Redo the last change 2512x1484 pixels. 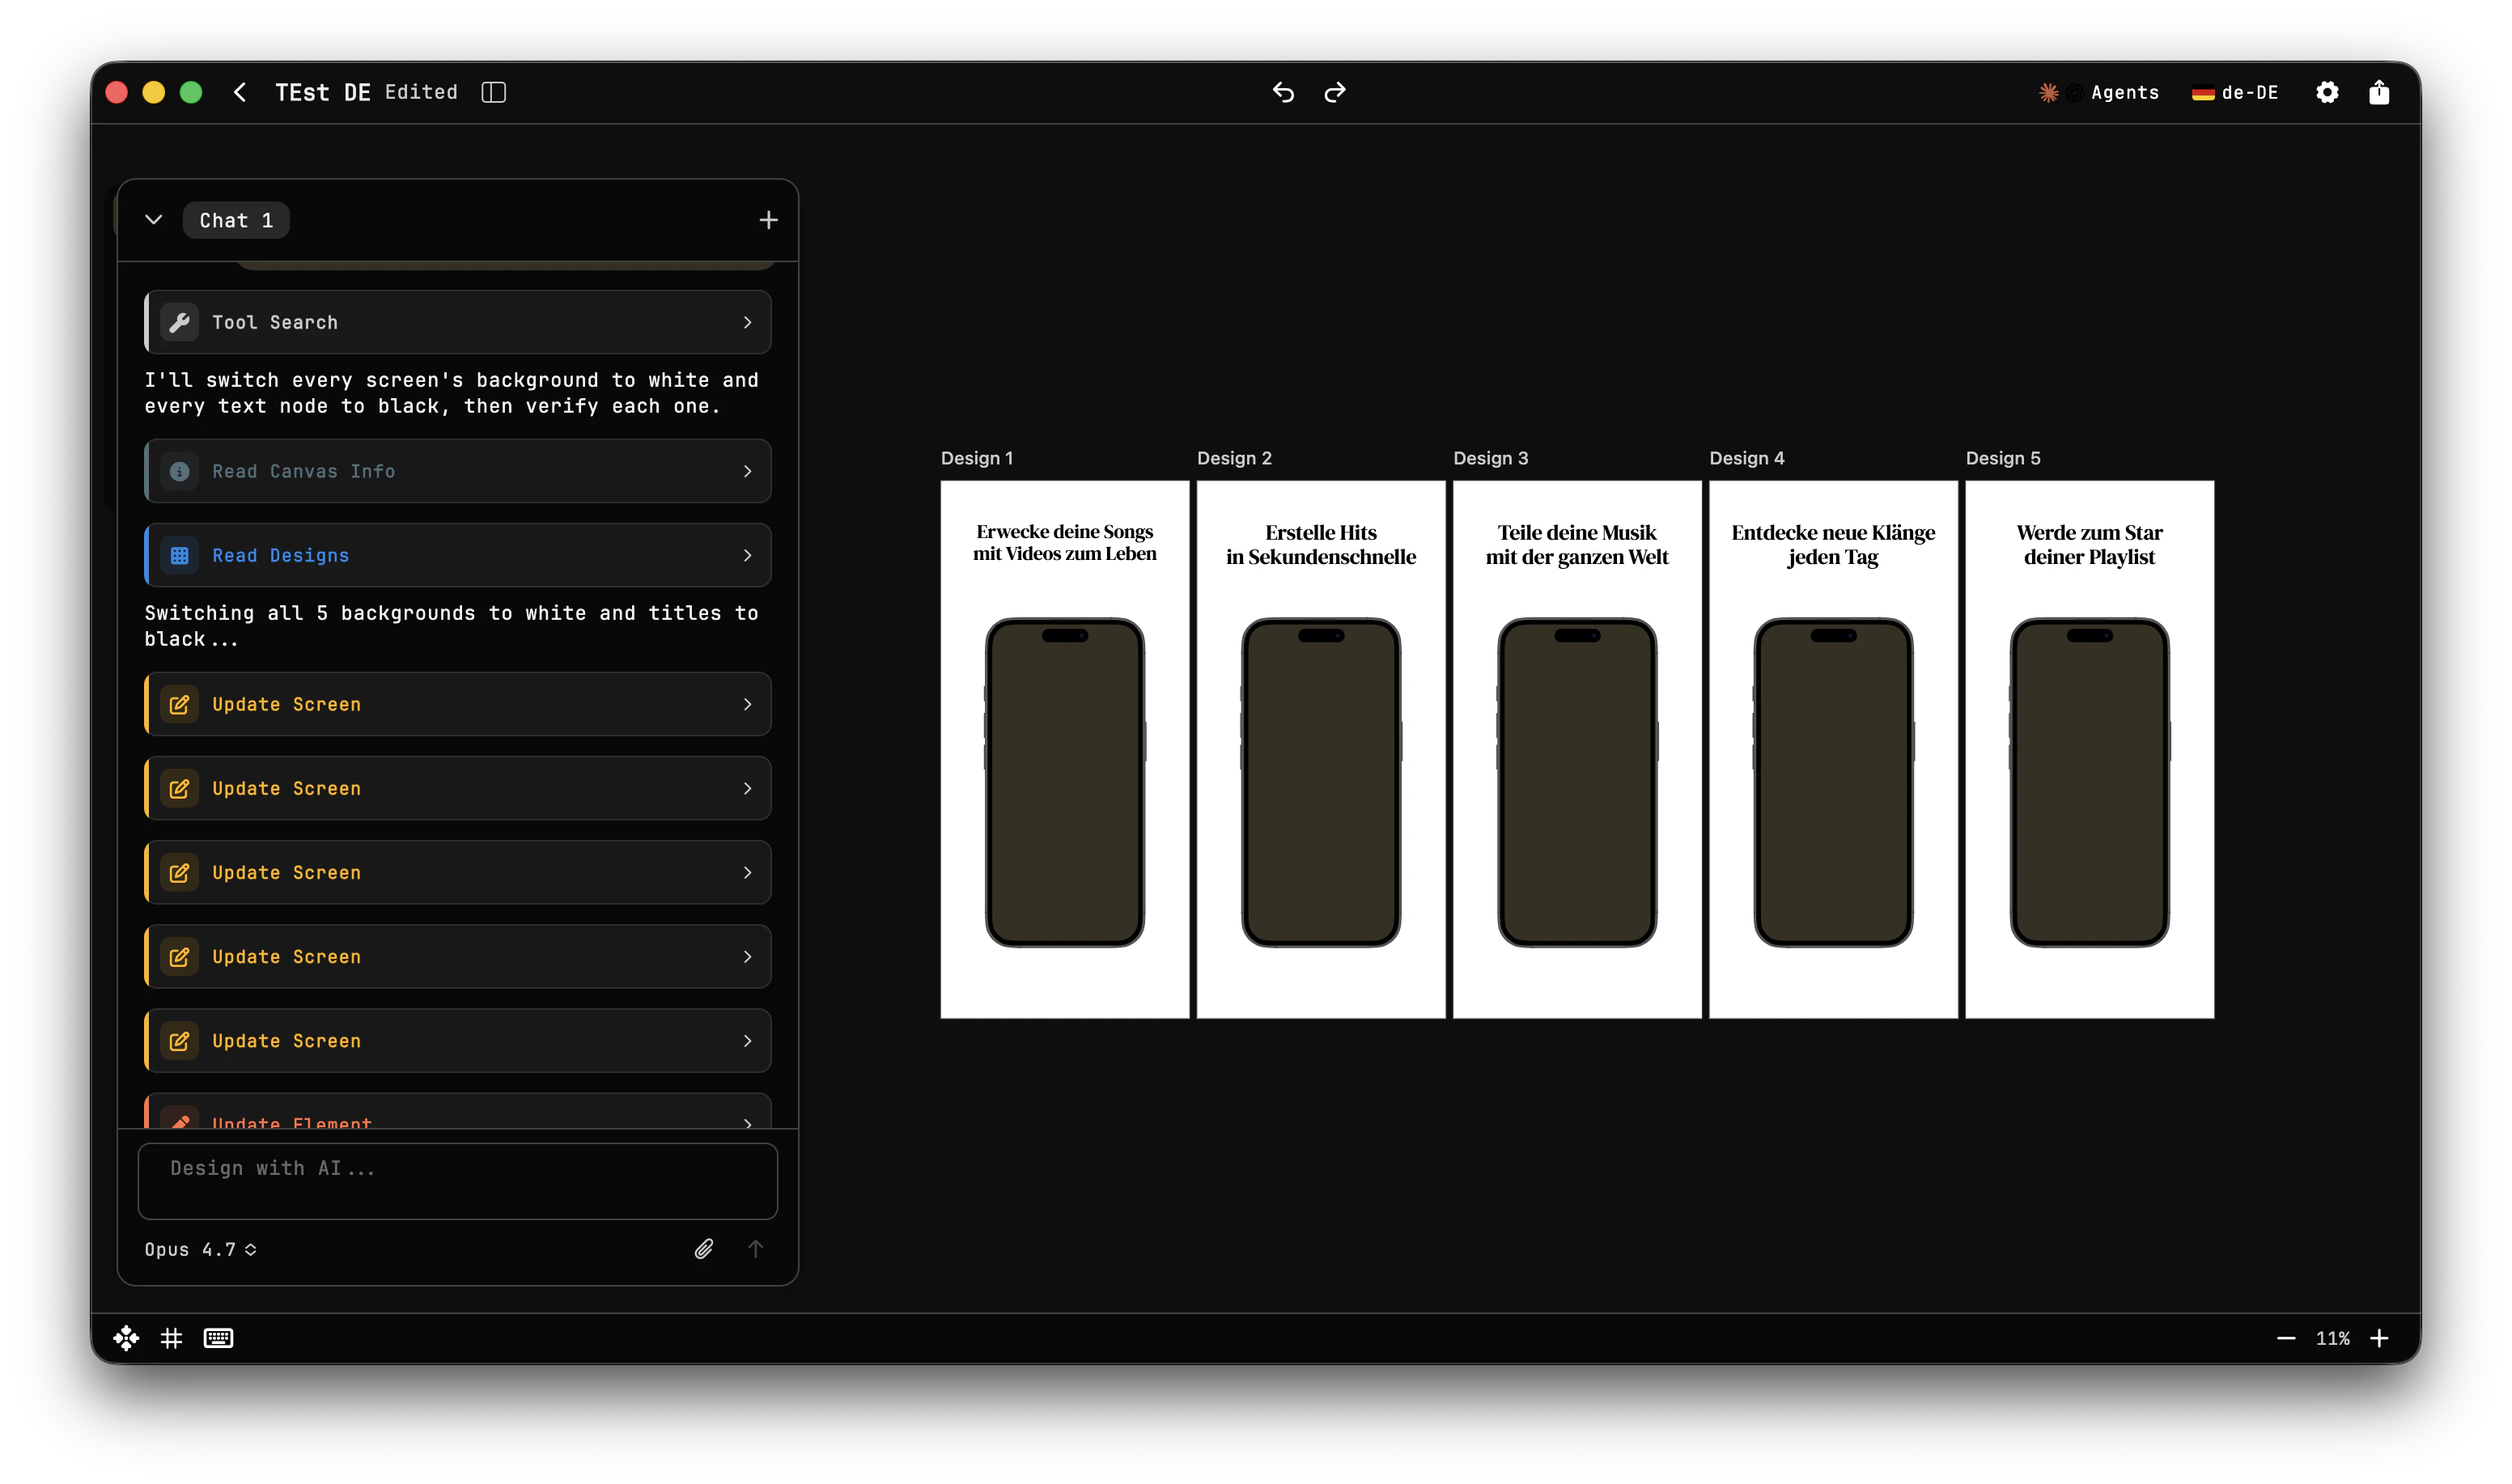coord(1335,92)
